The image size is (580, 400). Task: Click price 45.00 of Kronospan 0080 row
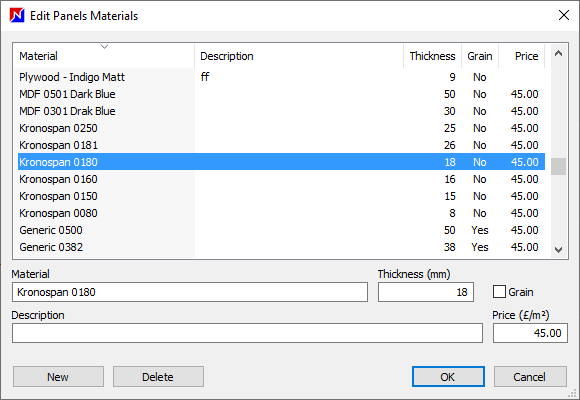point(525,213)
